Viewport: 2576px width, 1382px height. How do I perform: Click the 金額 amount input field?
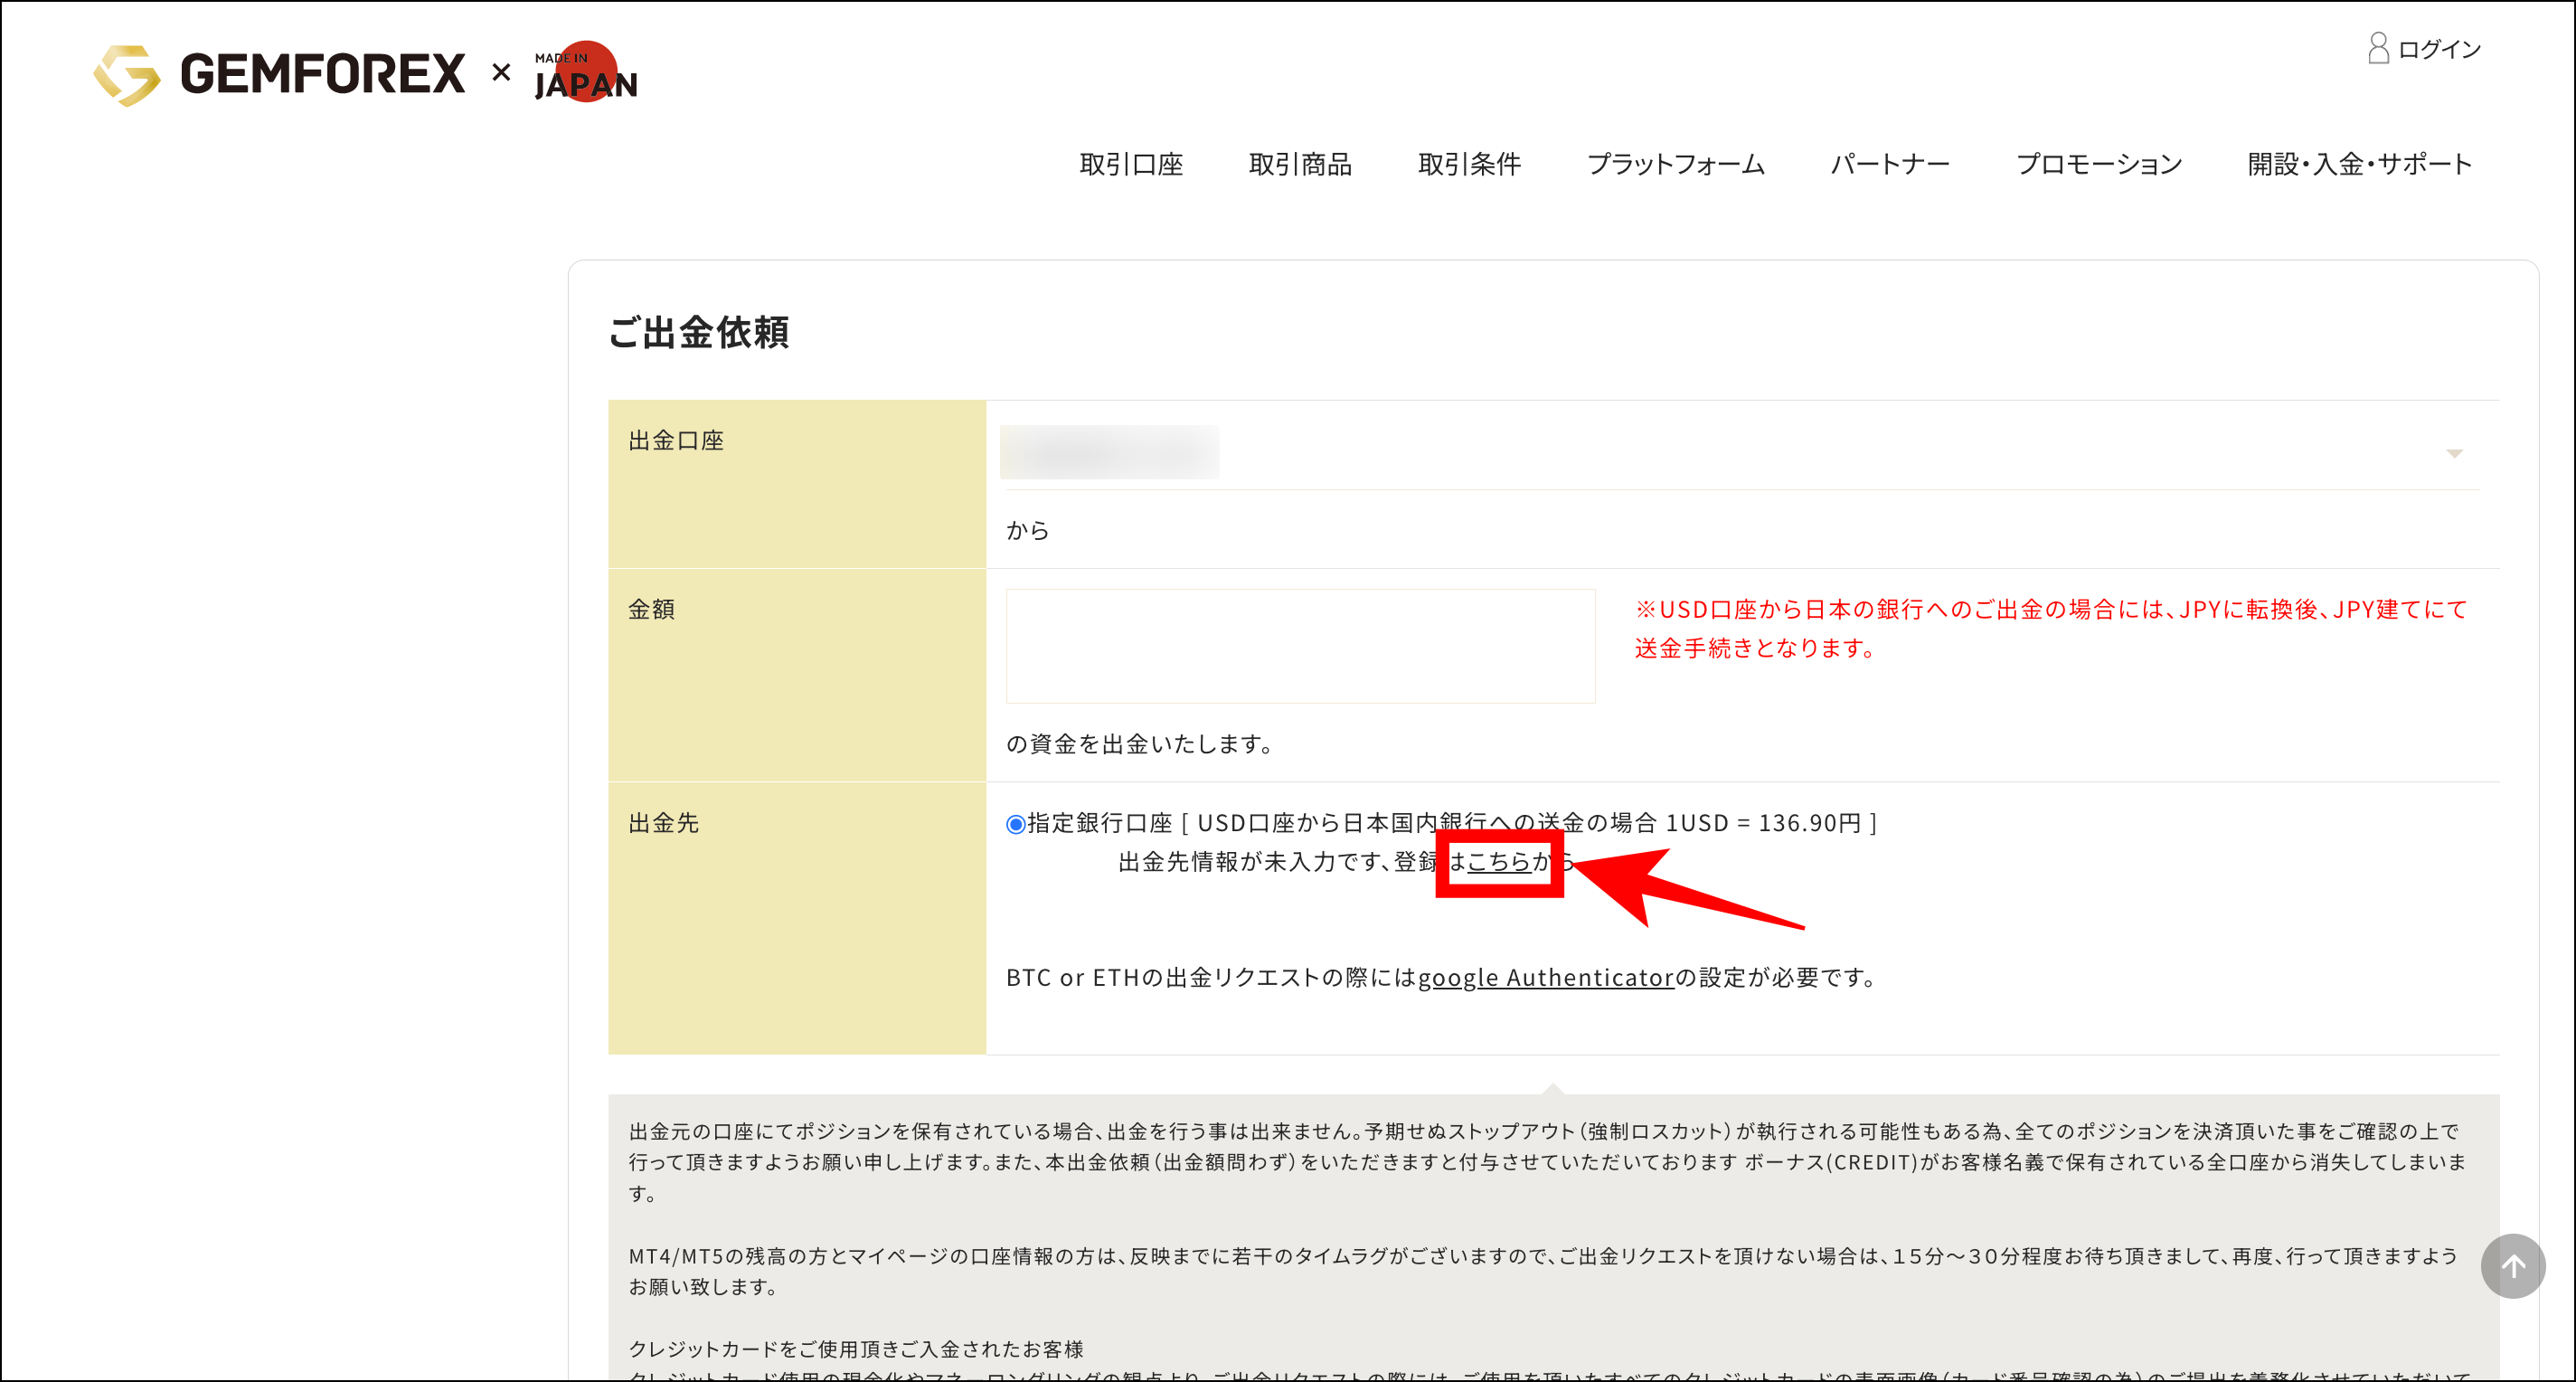coord(1300,646)
